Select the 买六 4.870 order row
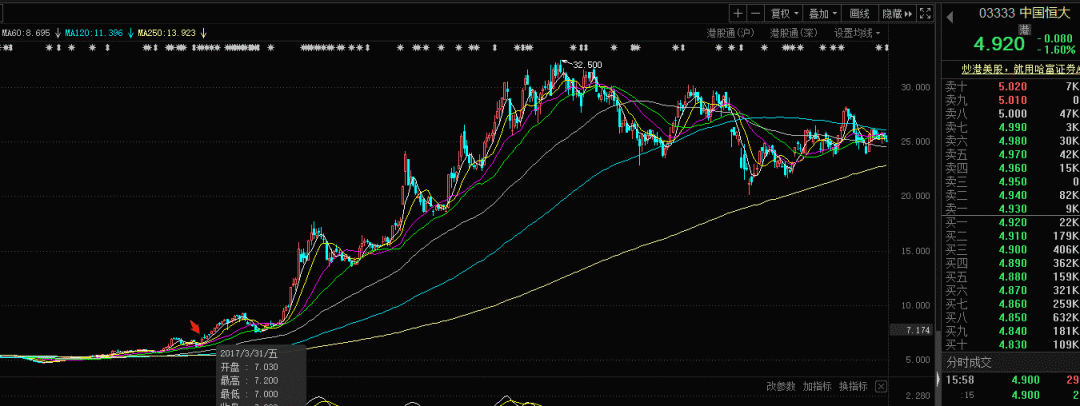Viewport: 1080px width, 406px height. tap(1011, 290)
